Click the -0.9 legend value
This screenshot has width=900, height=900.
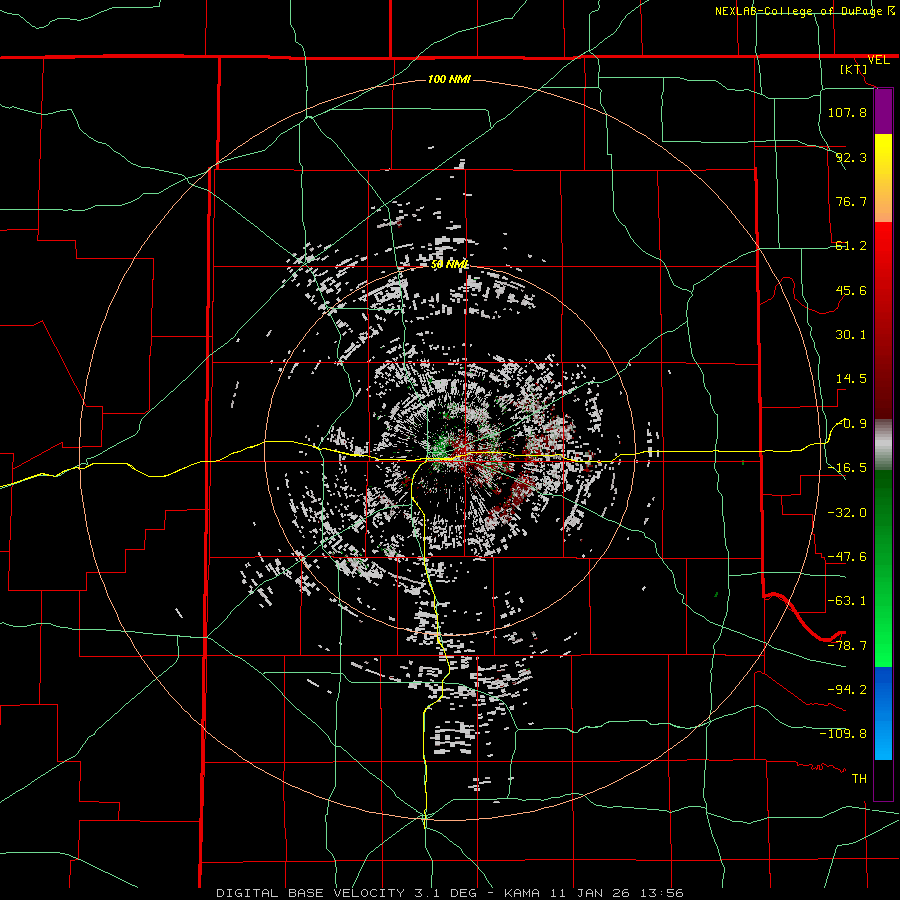click(x=851, y=424)
